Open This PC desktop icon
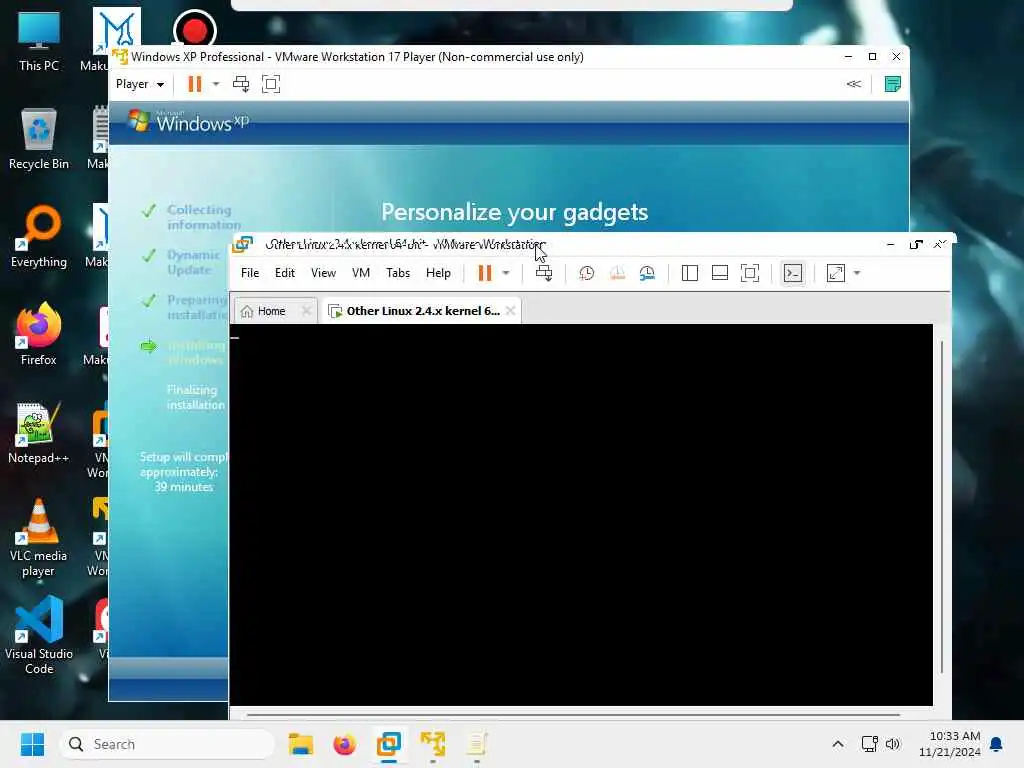This screenshot has height=768, width=1024. click(x=39, y=40)
